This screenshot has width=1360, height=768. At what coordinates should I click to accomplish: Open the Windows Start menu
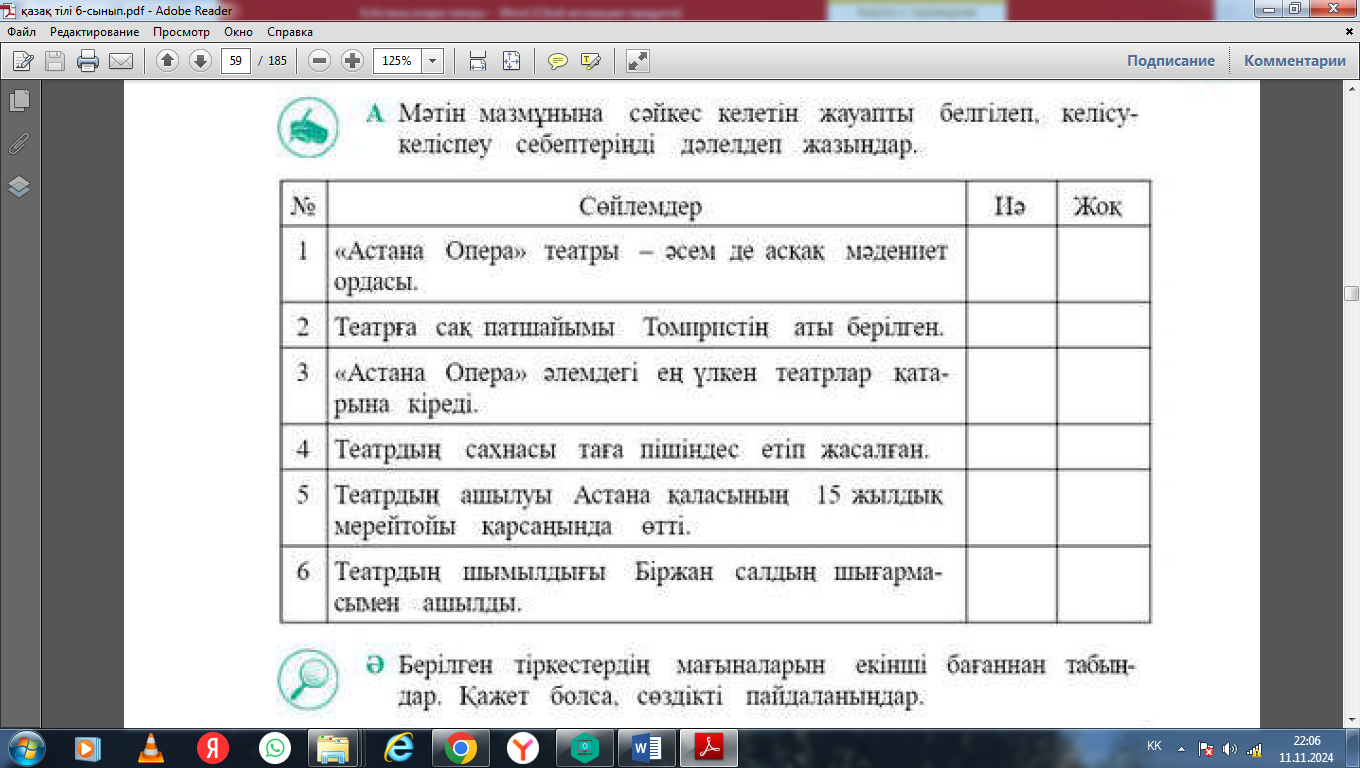point(25,747)
